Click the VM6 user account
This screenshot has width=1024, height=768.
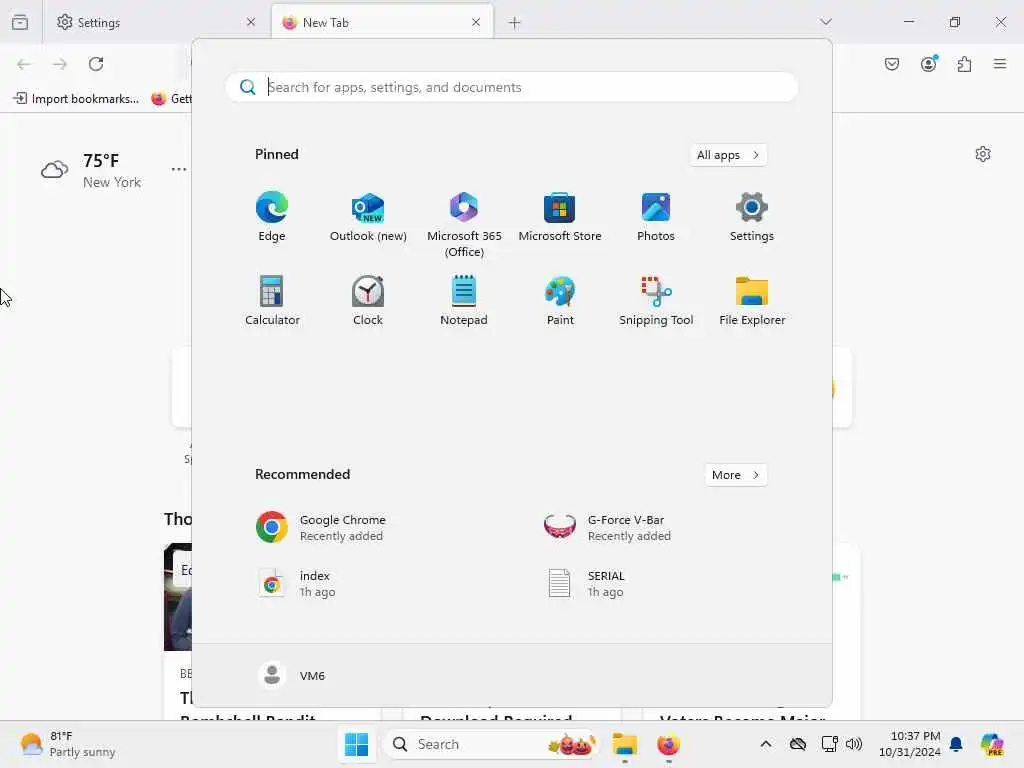coord(291,675)
